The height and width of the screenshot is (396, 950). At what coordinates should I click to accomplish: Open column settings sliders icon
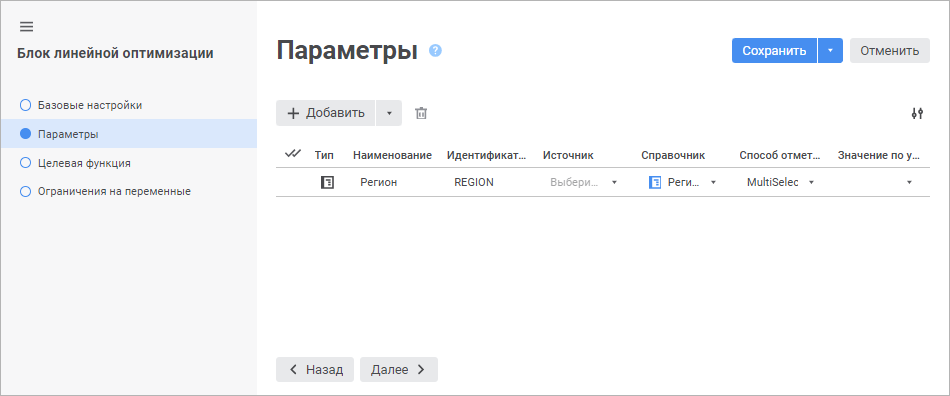pyautogui.click(x=917, y=113)
